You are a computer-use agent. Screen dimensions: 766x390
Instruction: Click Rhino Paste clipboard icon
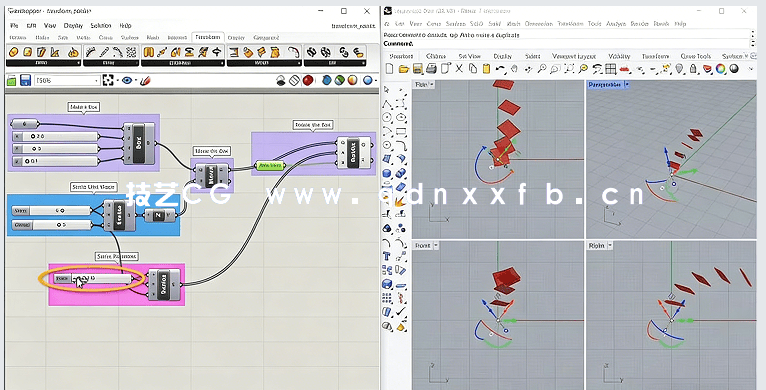pos(487,69)
